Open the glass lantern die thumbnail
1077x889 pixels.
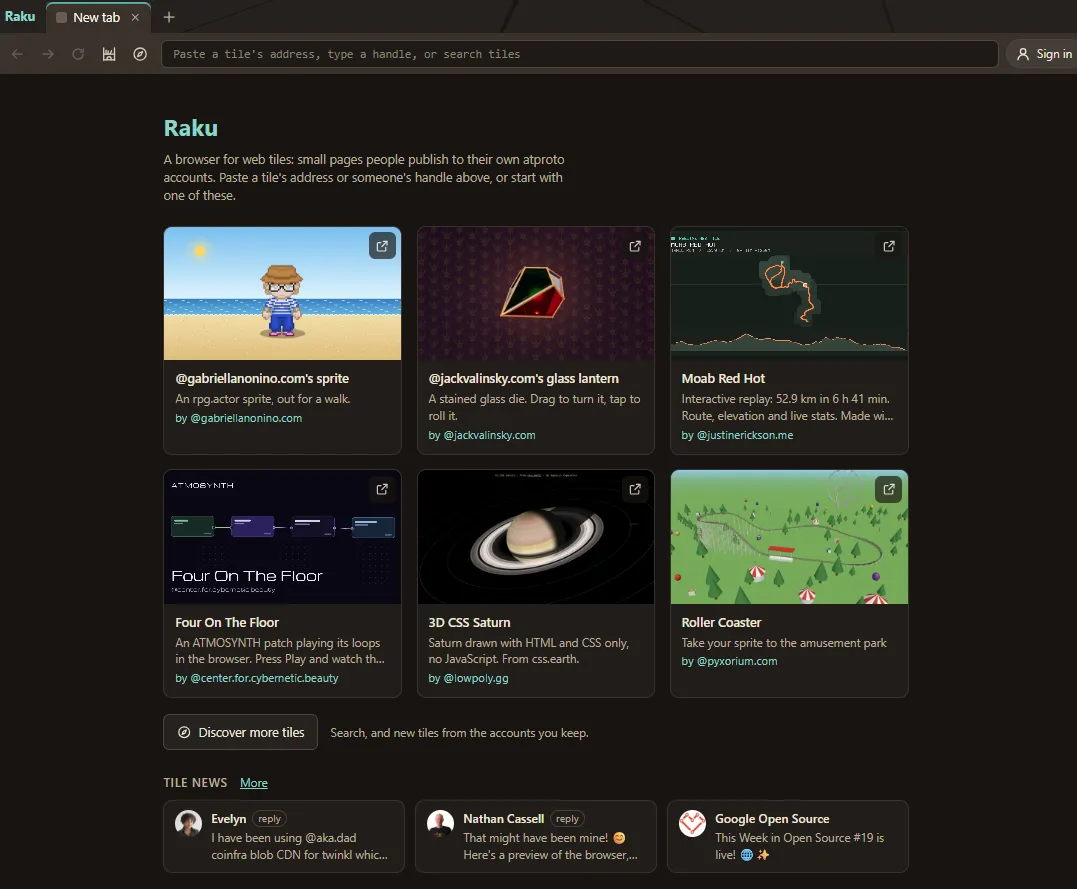pos(536,293)
